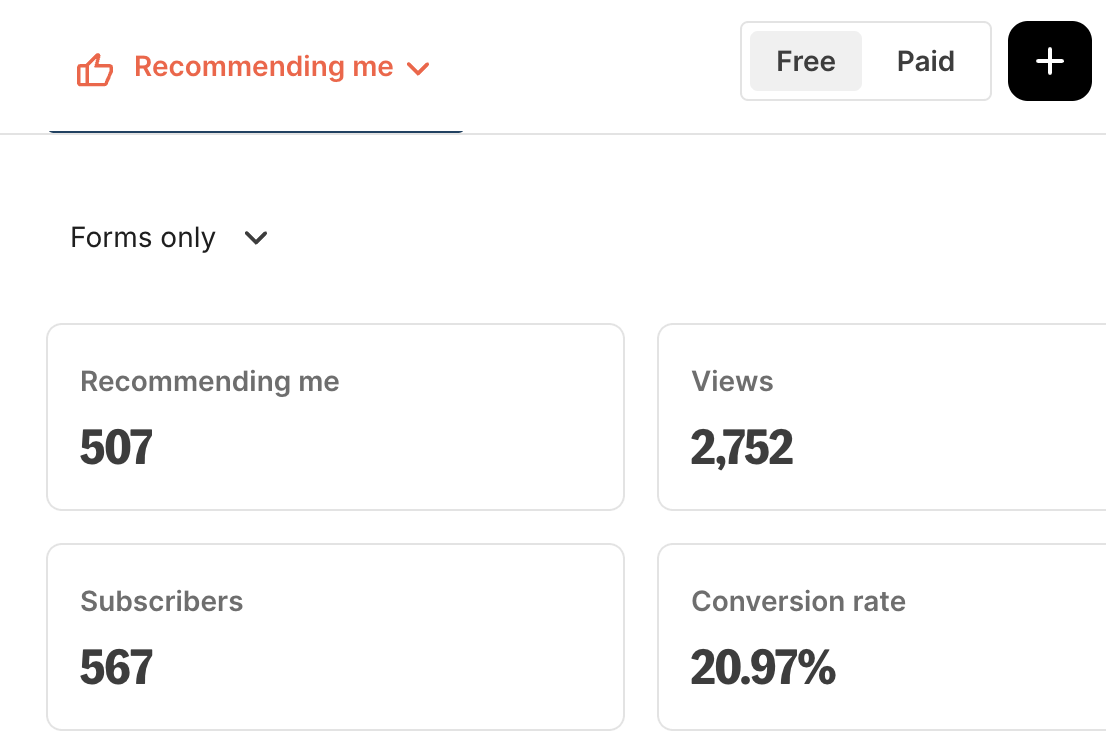Select the Subscribers card label

[x=162, y=602]
